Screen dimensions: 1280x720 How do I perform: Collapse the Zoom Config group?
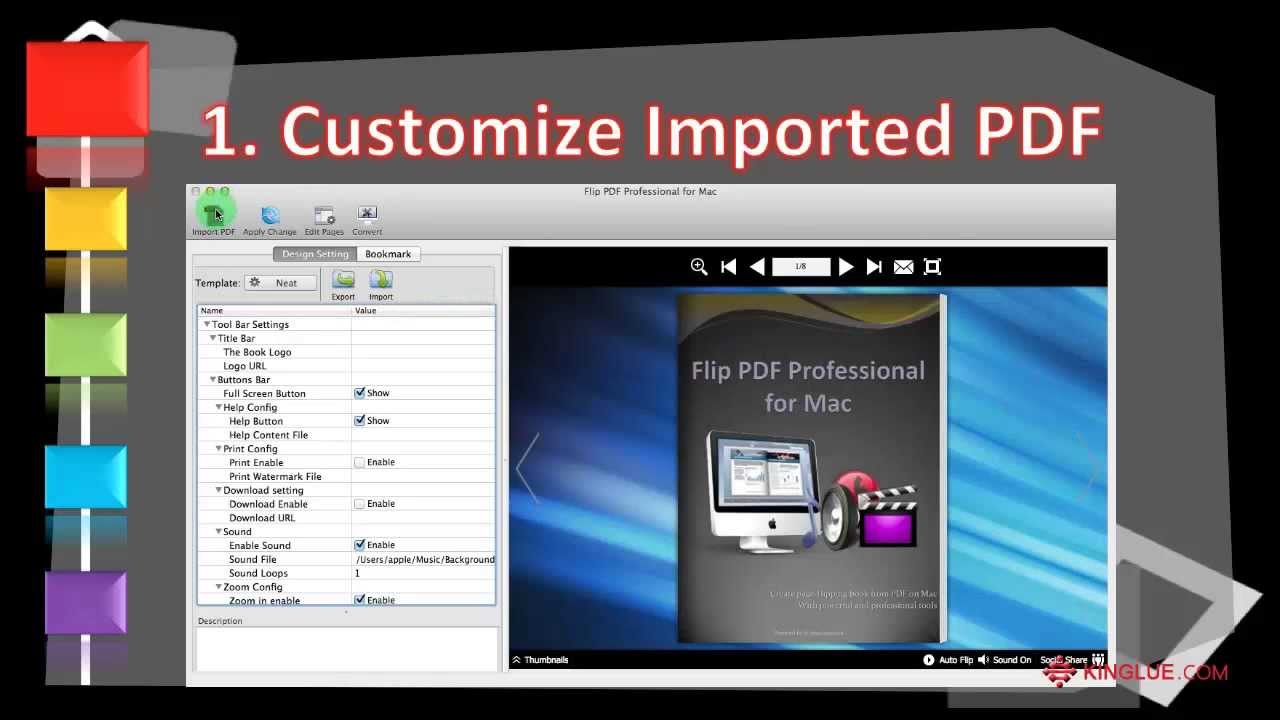coord(219,587)
